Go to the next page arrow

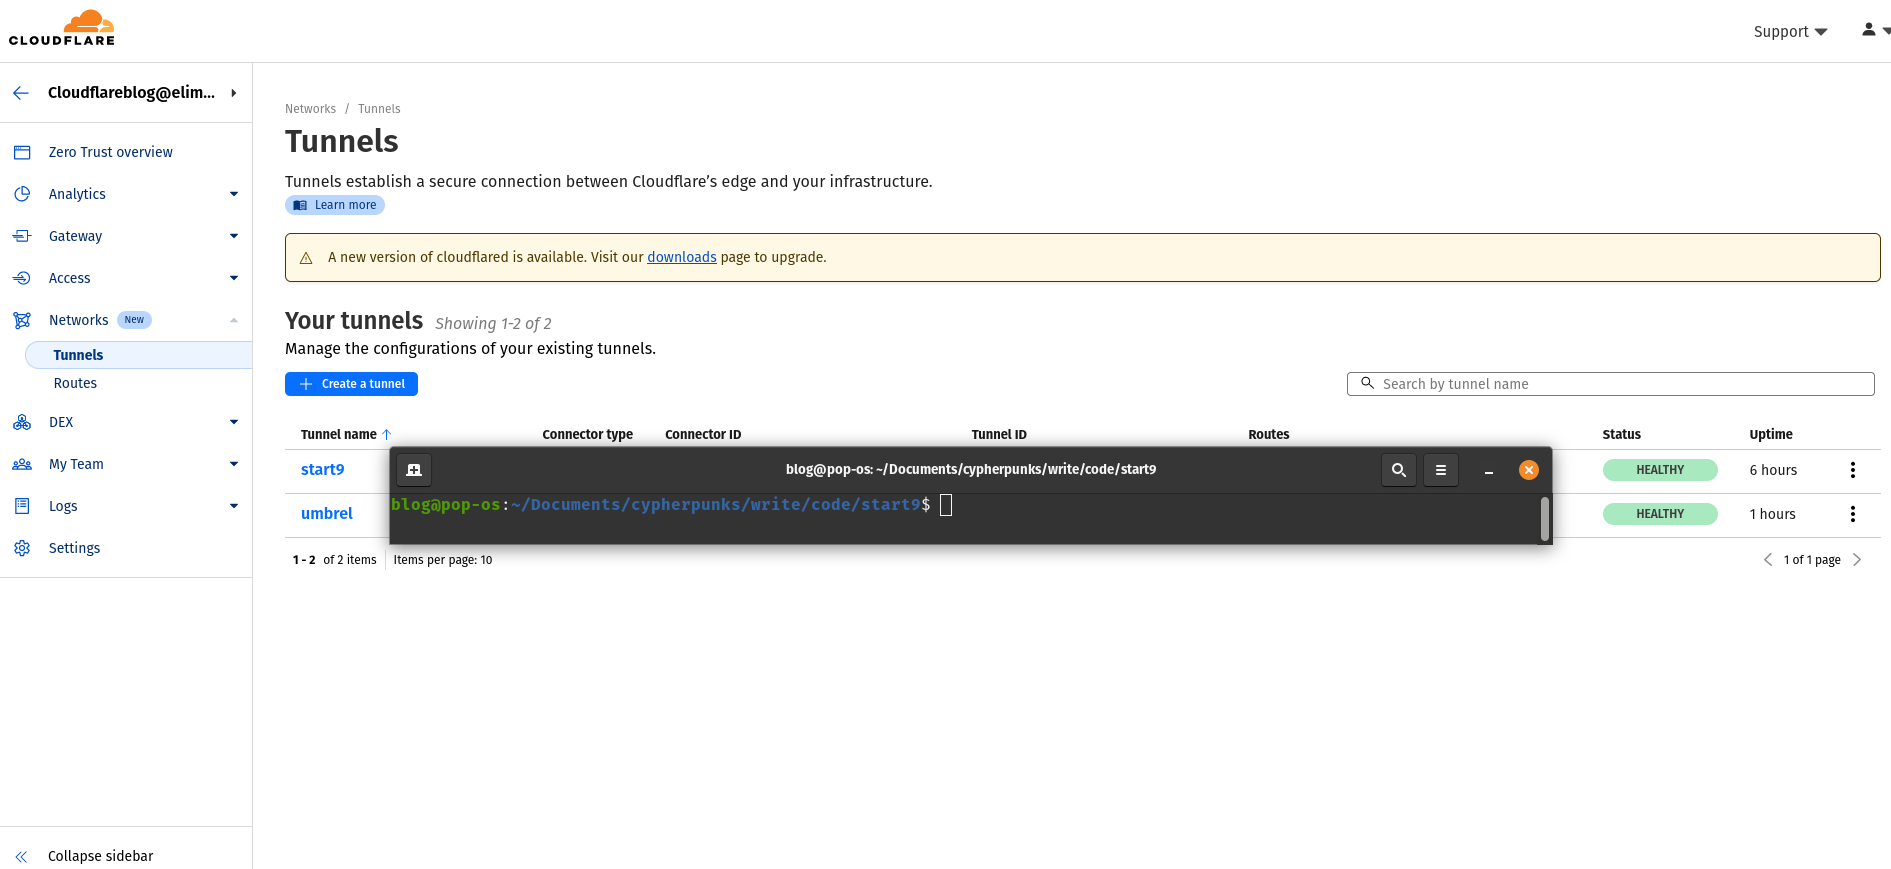click(x=1857, y=560)
